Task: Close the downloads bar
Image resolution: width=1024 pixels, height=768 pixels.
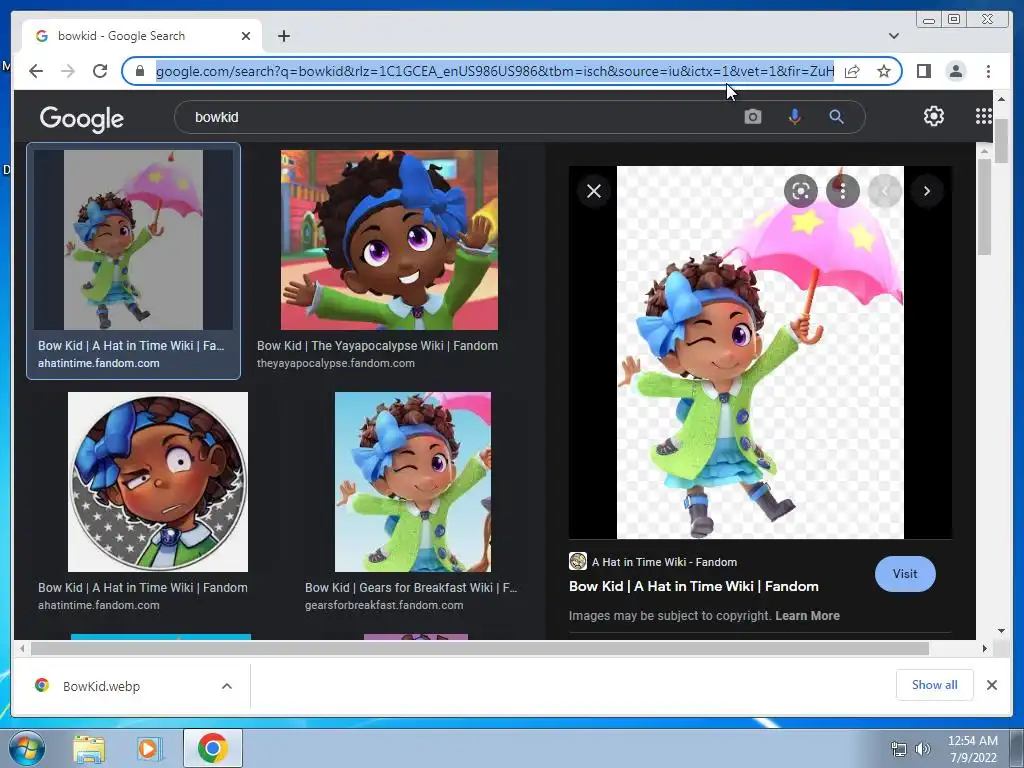Action: point(991,685)
